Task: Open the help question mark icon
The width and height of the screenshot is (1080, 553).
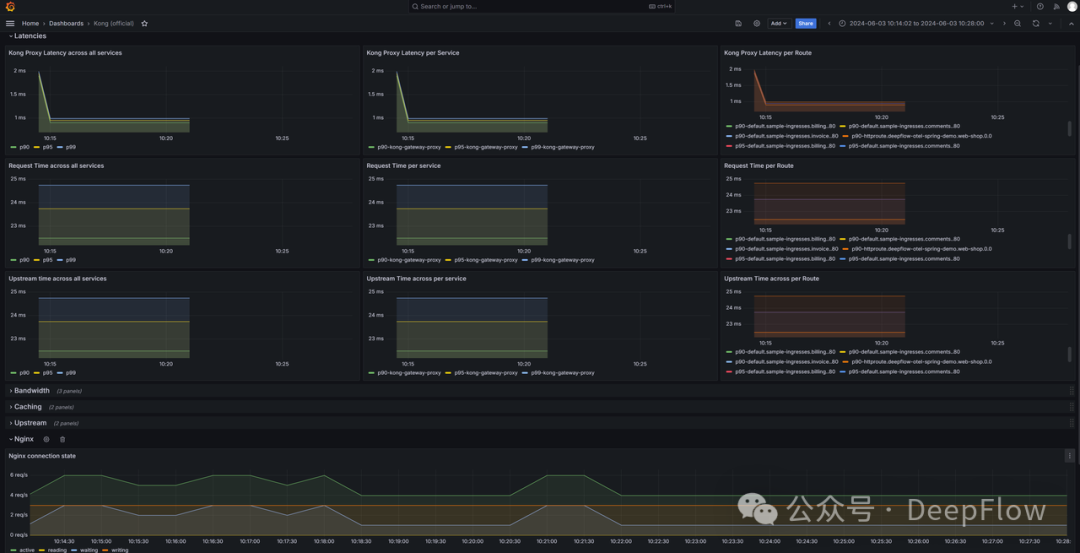Action: point(1040,6)
